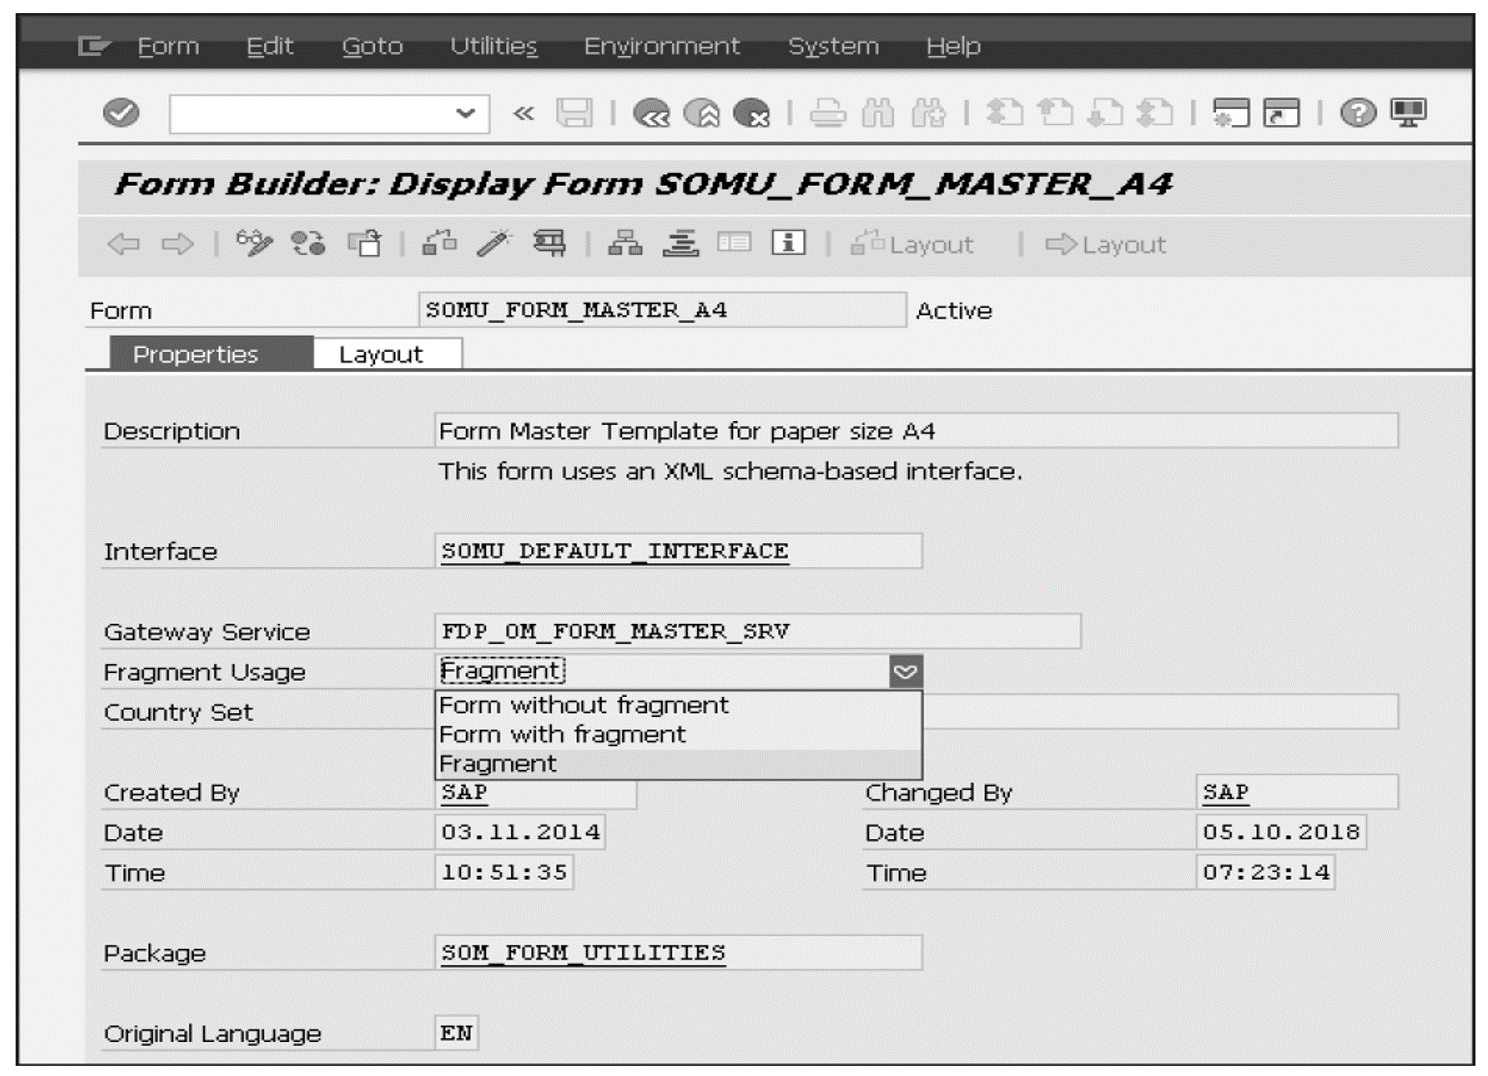
Task: Click the green checkmark Enter icon
Action: click(121, 112)
